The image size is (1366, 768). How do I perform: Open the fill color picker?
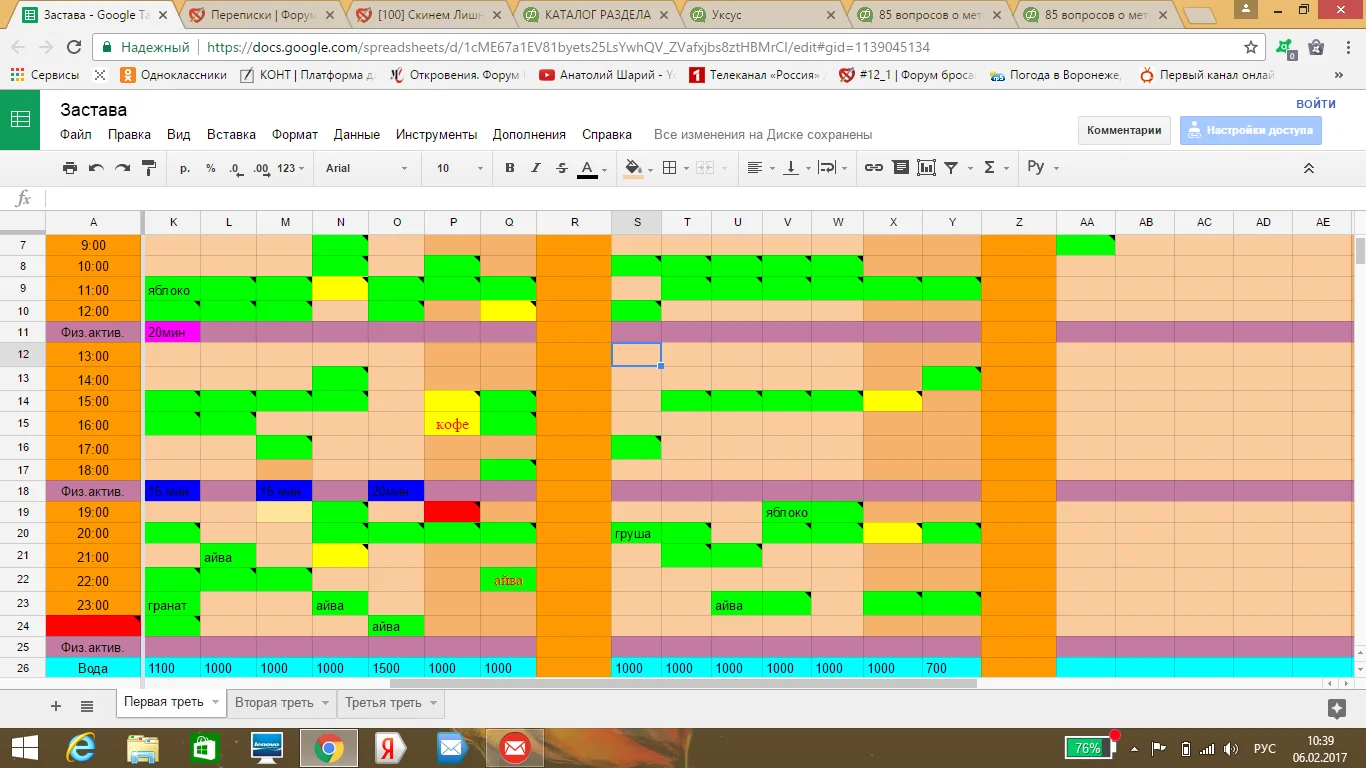click(x=633, y=168)
